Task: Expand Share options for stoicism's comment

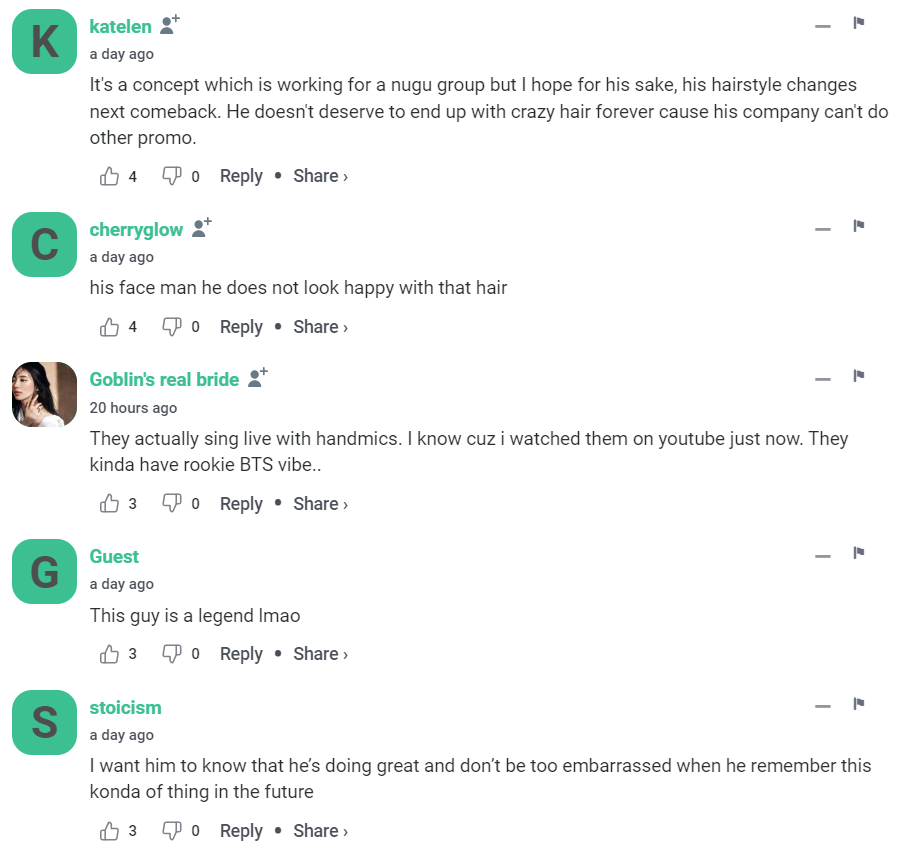Action: click(x=320, y=831)
